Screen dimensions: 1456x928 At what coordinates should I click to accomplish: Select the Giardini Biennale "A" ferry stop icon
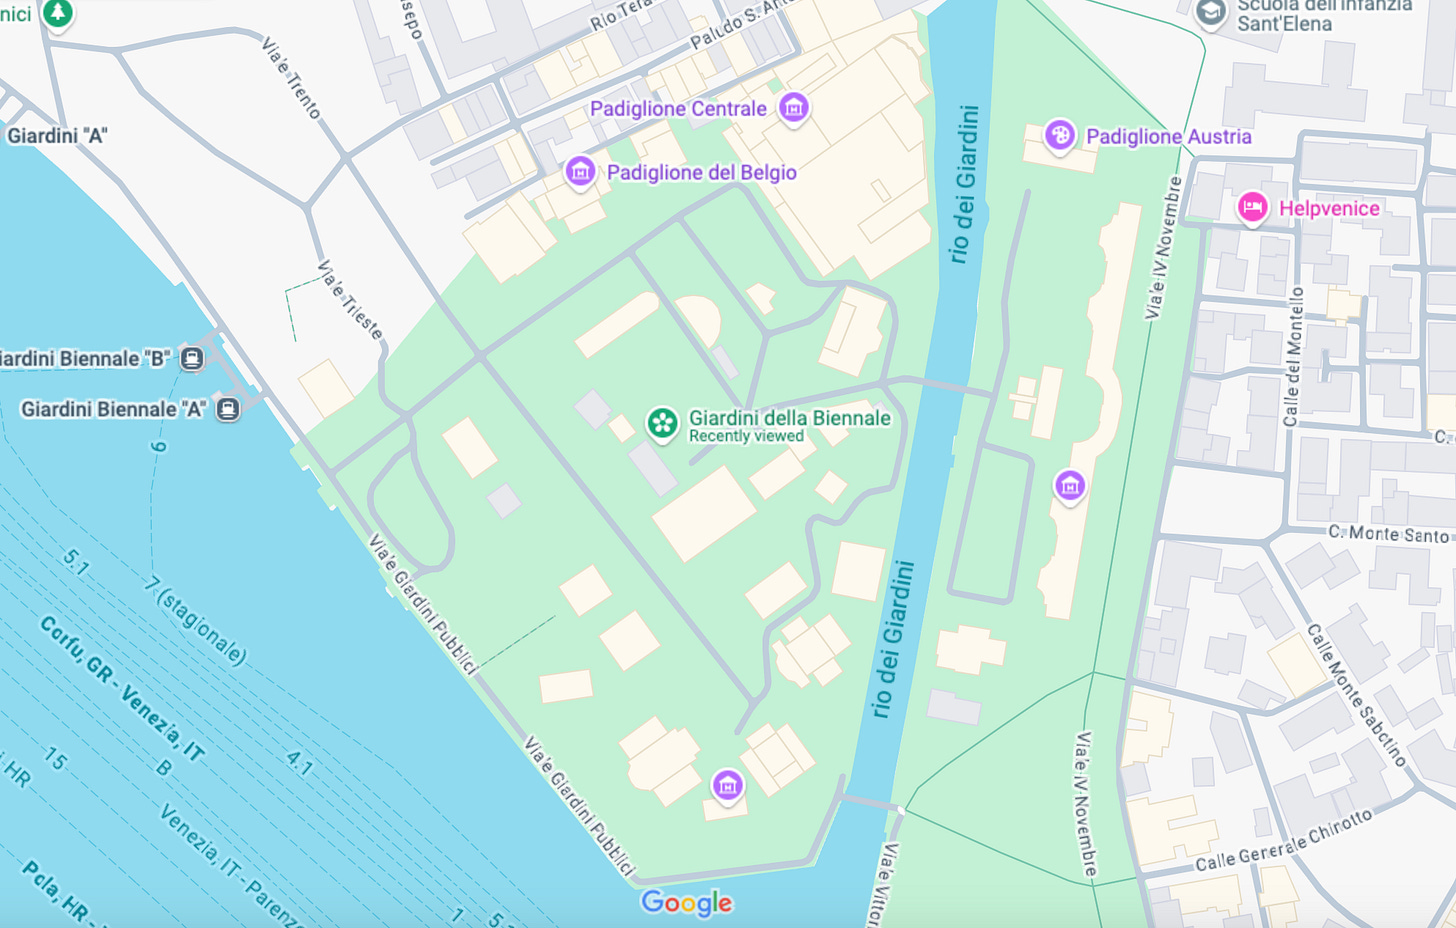(x=228, y=409)
